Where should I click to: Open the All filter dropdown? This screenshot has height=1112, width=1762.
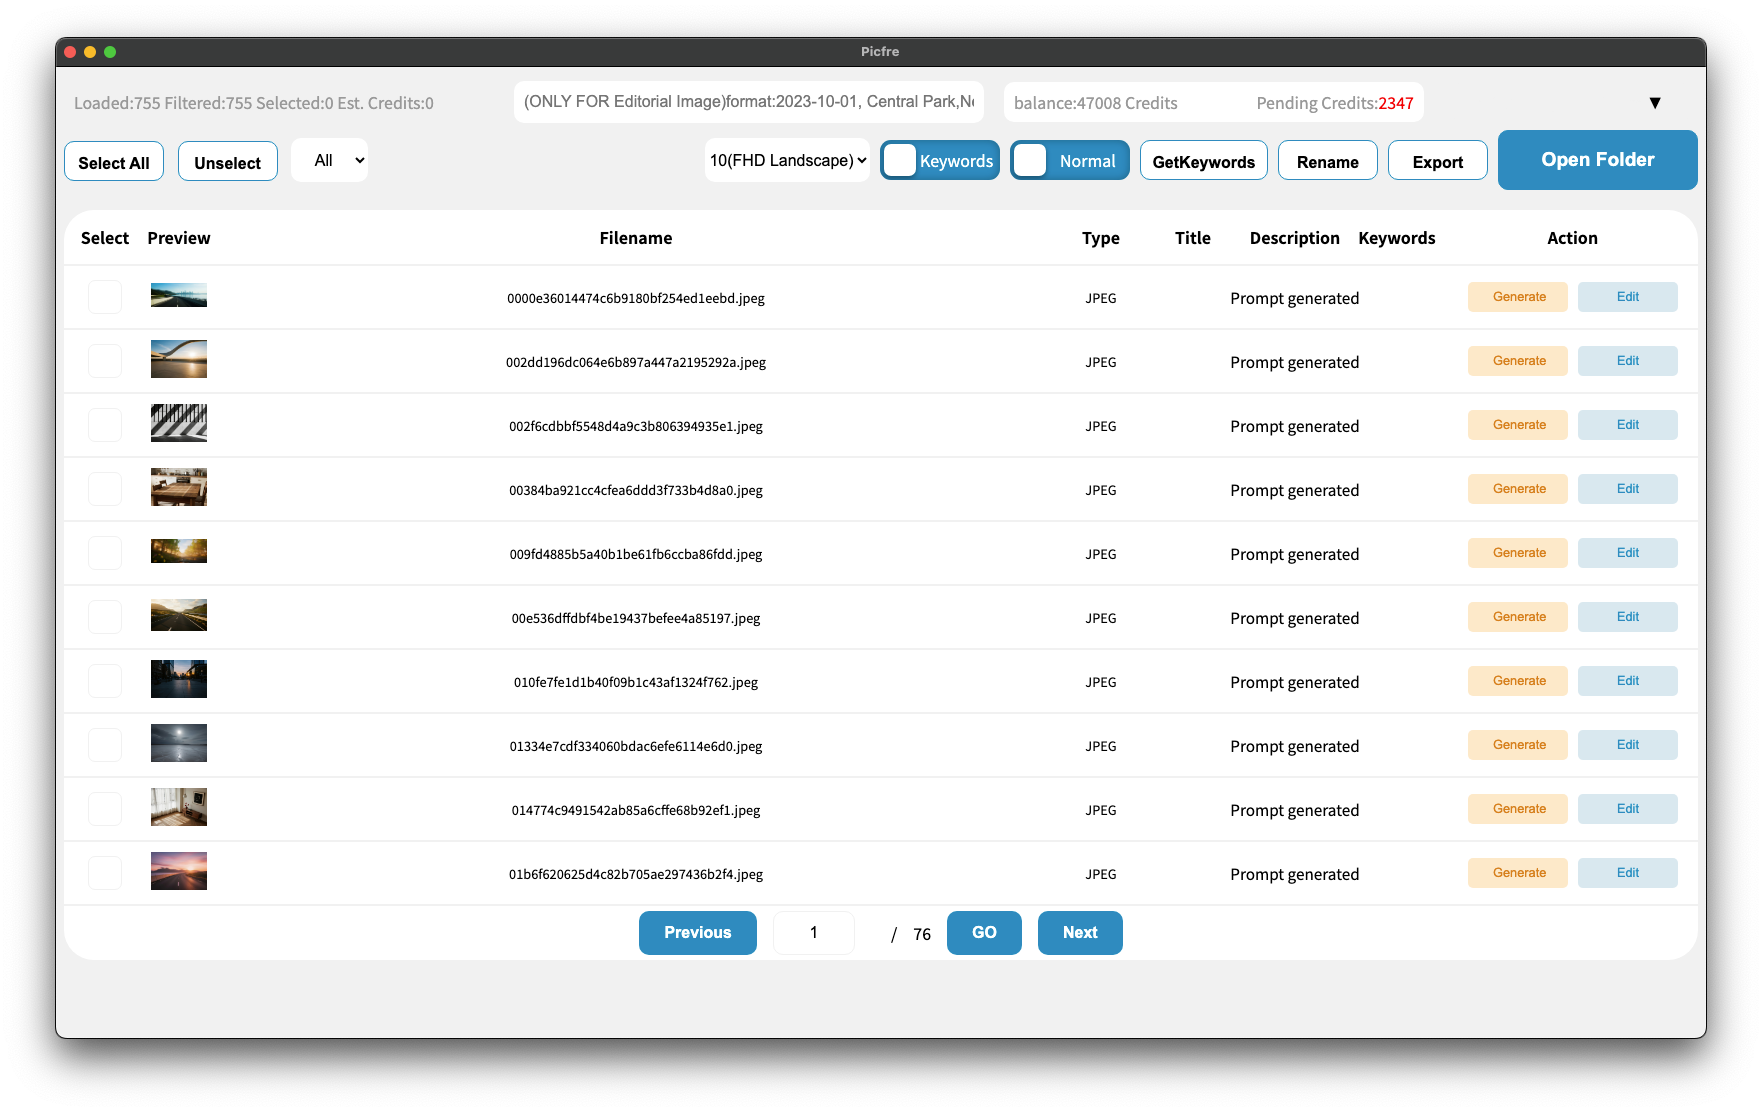click(x=329, y=160)
